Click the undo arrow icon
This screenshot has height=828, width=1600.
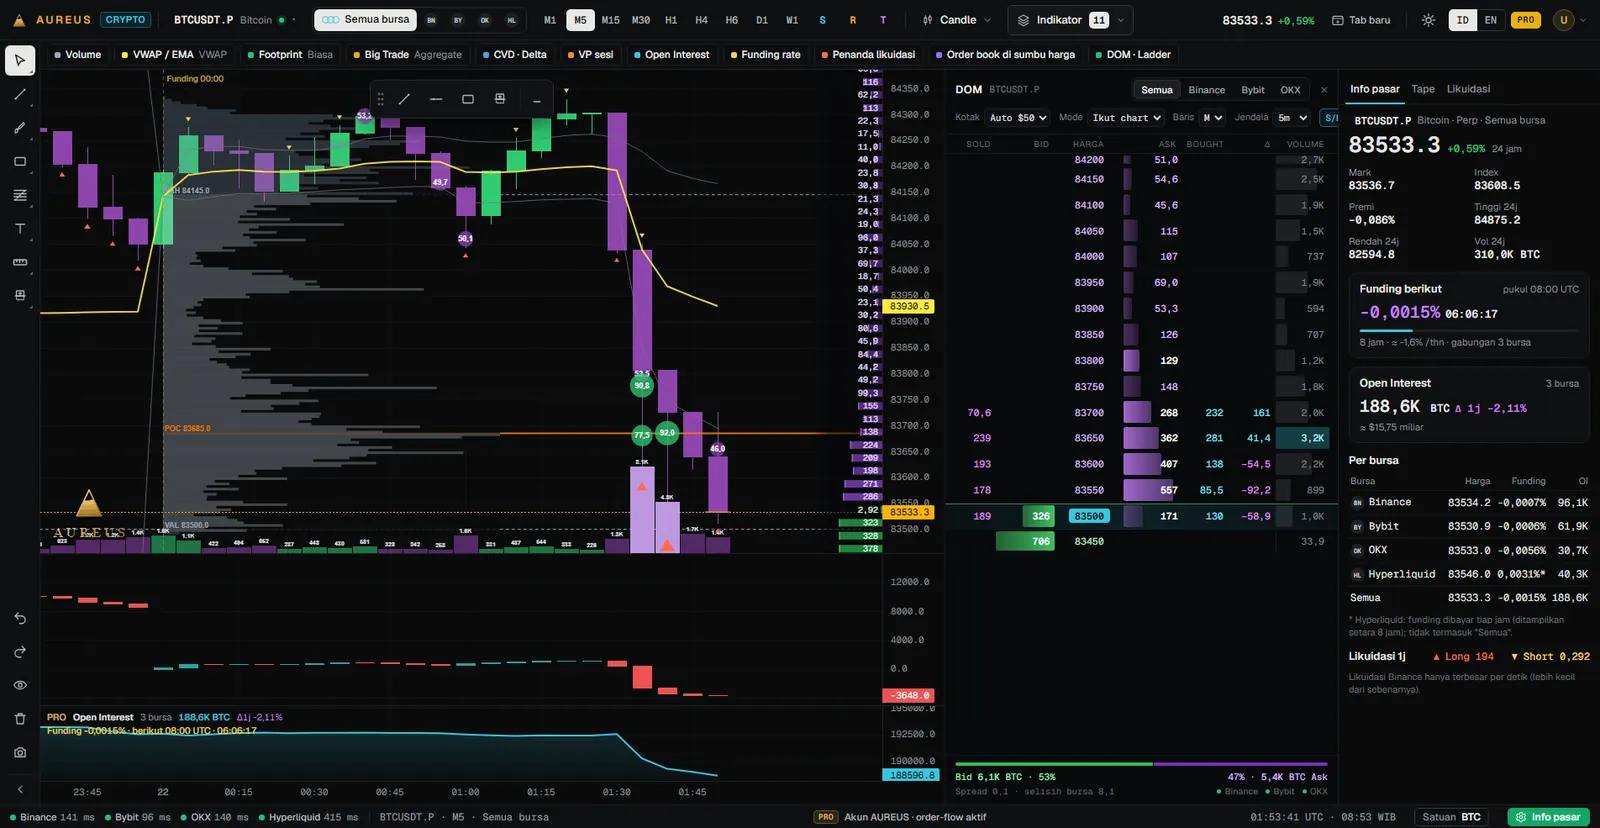[20, 618]
